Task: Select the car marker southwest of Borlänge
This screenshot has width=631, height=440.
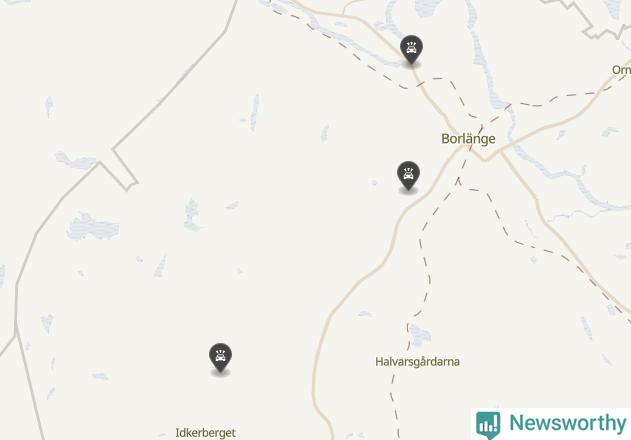Action: click(x=408, y=175)
